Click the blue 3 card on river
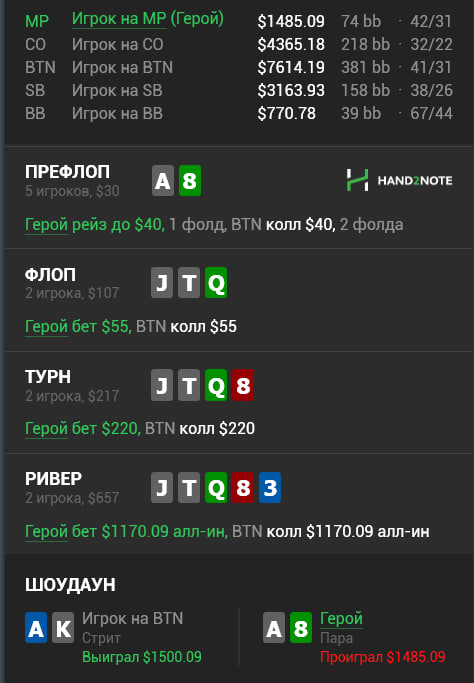Viewport: 474px width, 683px height. (x=270, y=487)
